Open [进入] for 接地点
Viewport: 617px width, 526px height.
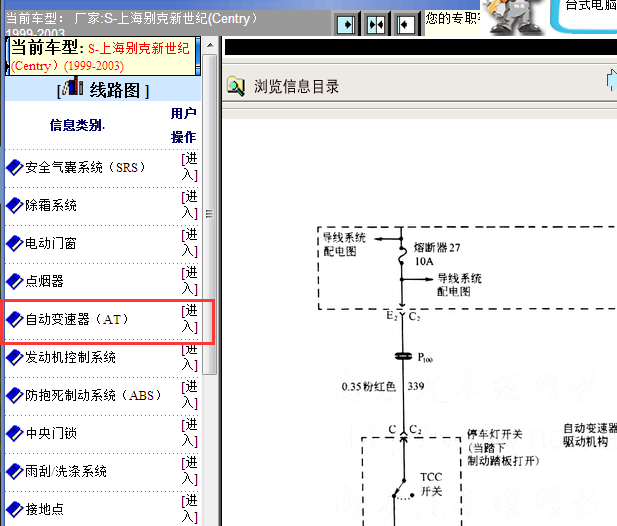click(x=189, y=508)
